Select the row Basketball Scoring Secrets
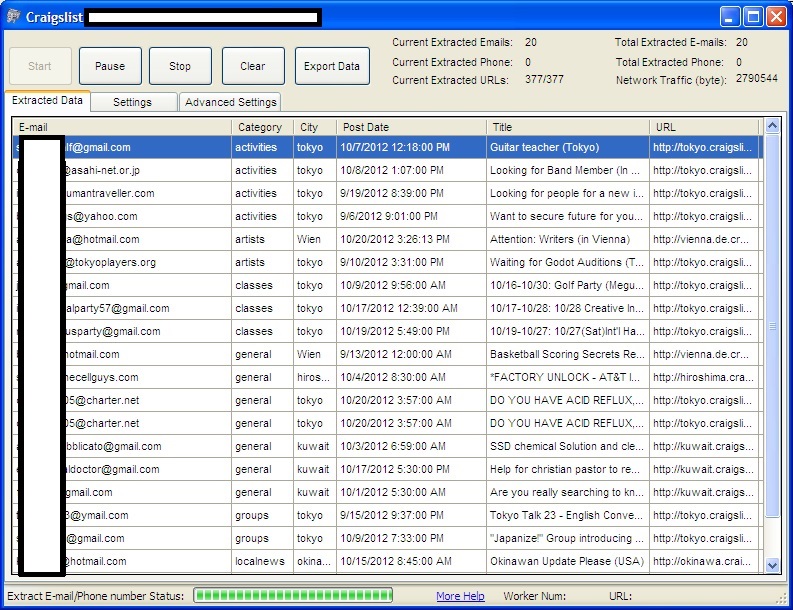This screenshot has width=793, height=610. [x=386, y=355]
